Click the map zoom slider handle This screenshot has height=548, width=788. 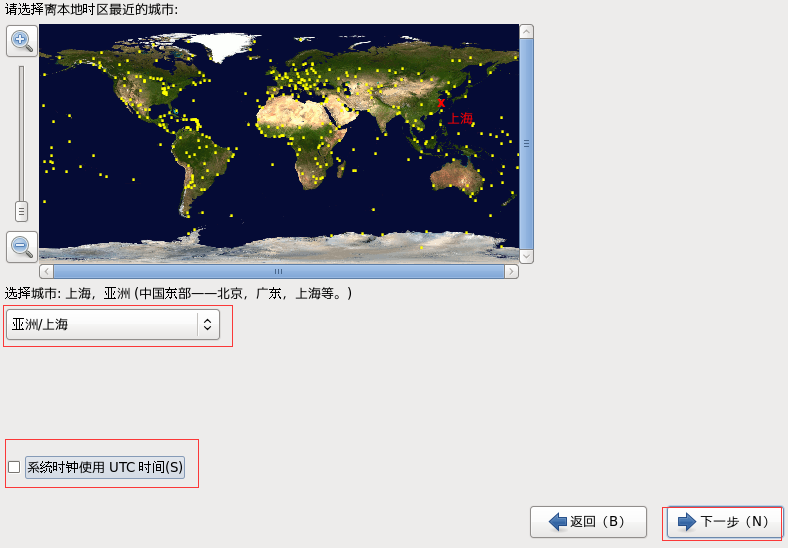click(x=21, y=211)
